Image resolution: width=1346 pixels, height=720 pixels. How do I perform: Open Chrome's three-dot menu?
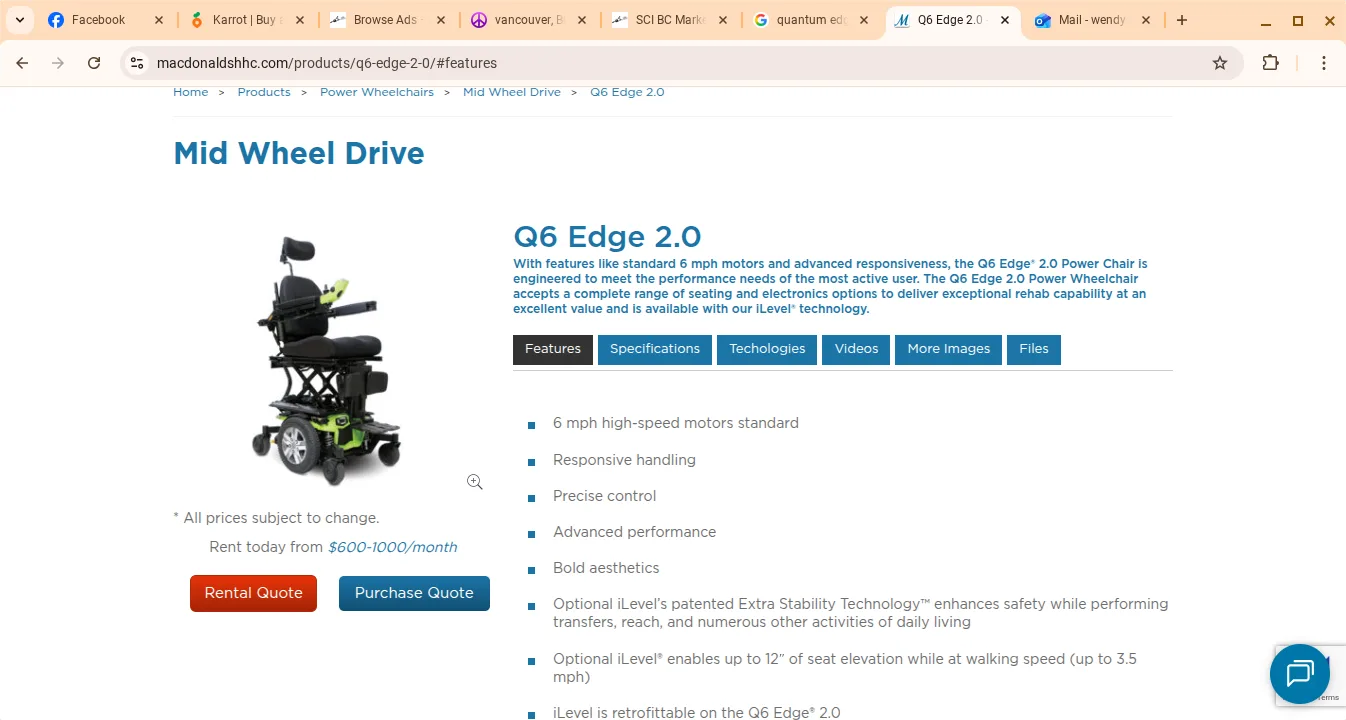[1324, 62]
